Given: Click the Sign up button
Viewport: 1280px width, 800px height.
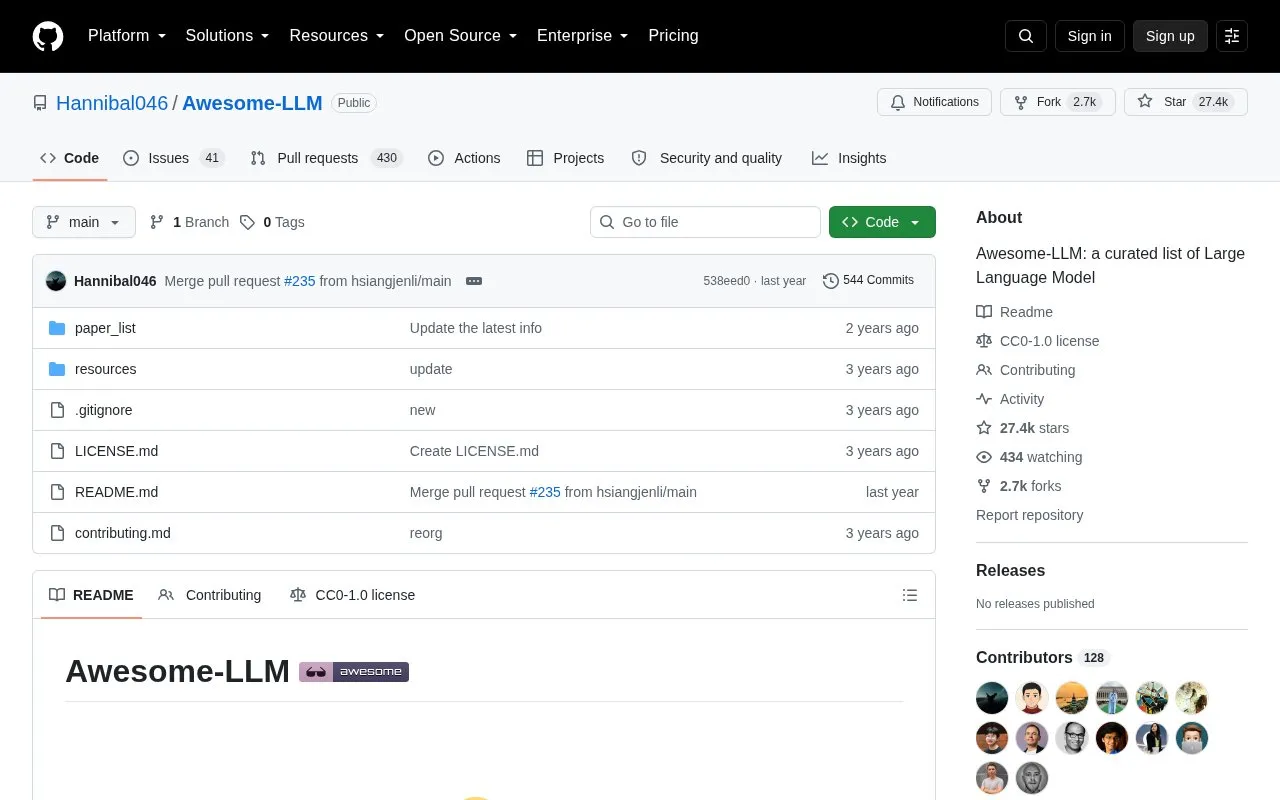Looking at the screenshot, I should pyautogui.click(x=1170, y=36).
